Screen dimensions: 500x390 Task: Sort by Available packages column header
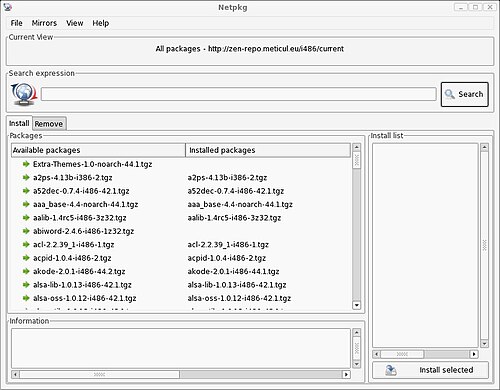pos(98,150)
